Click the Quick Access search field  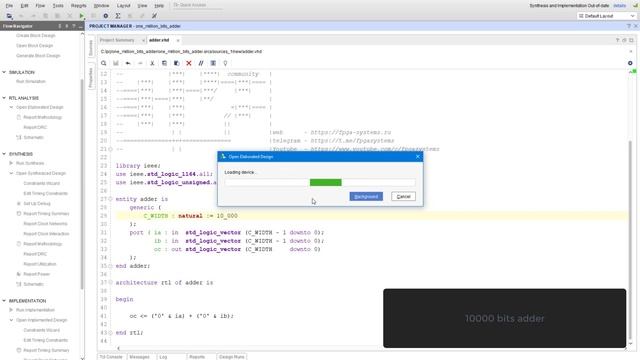(x=198, y=5)
